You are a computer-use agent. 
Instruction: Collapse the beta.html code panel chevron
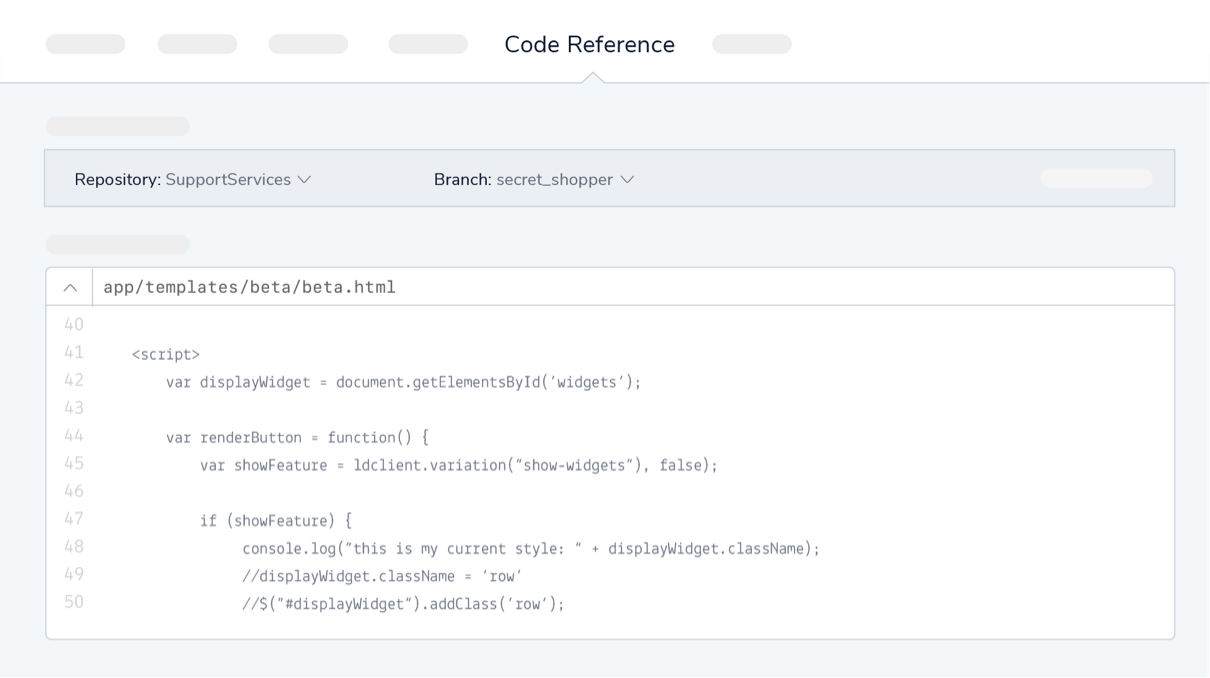[x=68, y=287]
